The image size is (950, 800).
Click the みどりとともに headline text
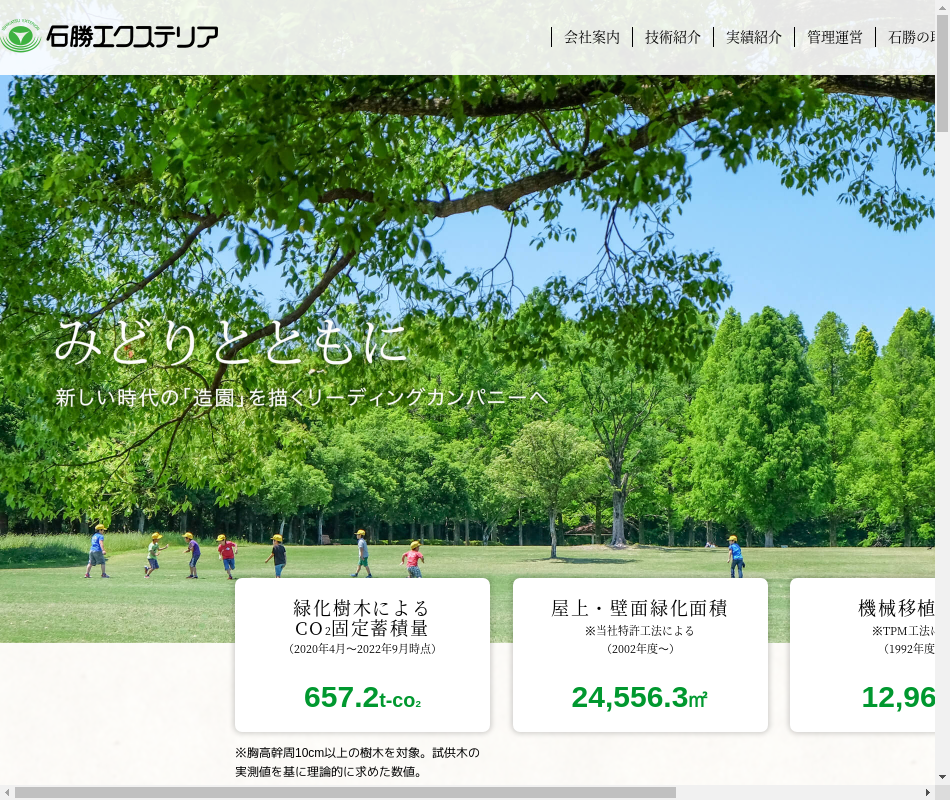pyautogui.click(x=232, y=342)
